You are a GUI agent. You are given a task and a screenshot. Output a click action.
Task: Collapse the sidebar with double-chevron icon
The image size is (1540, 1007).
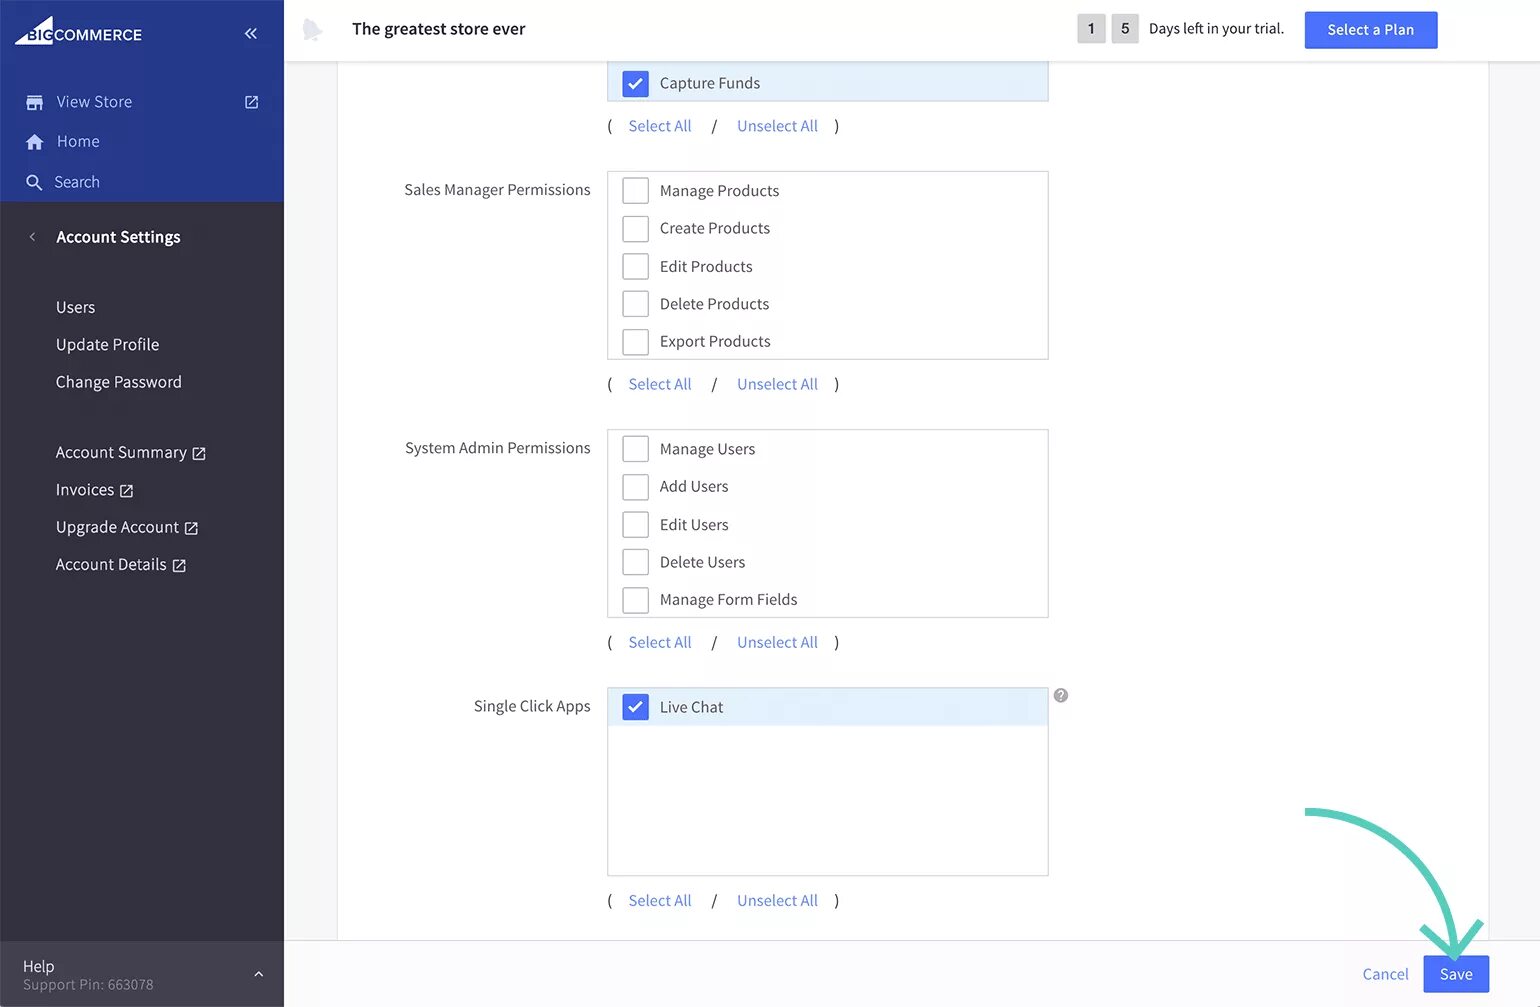(x=251, y=33)
